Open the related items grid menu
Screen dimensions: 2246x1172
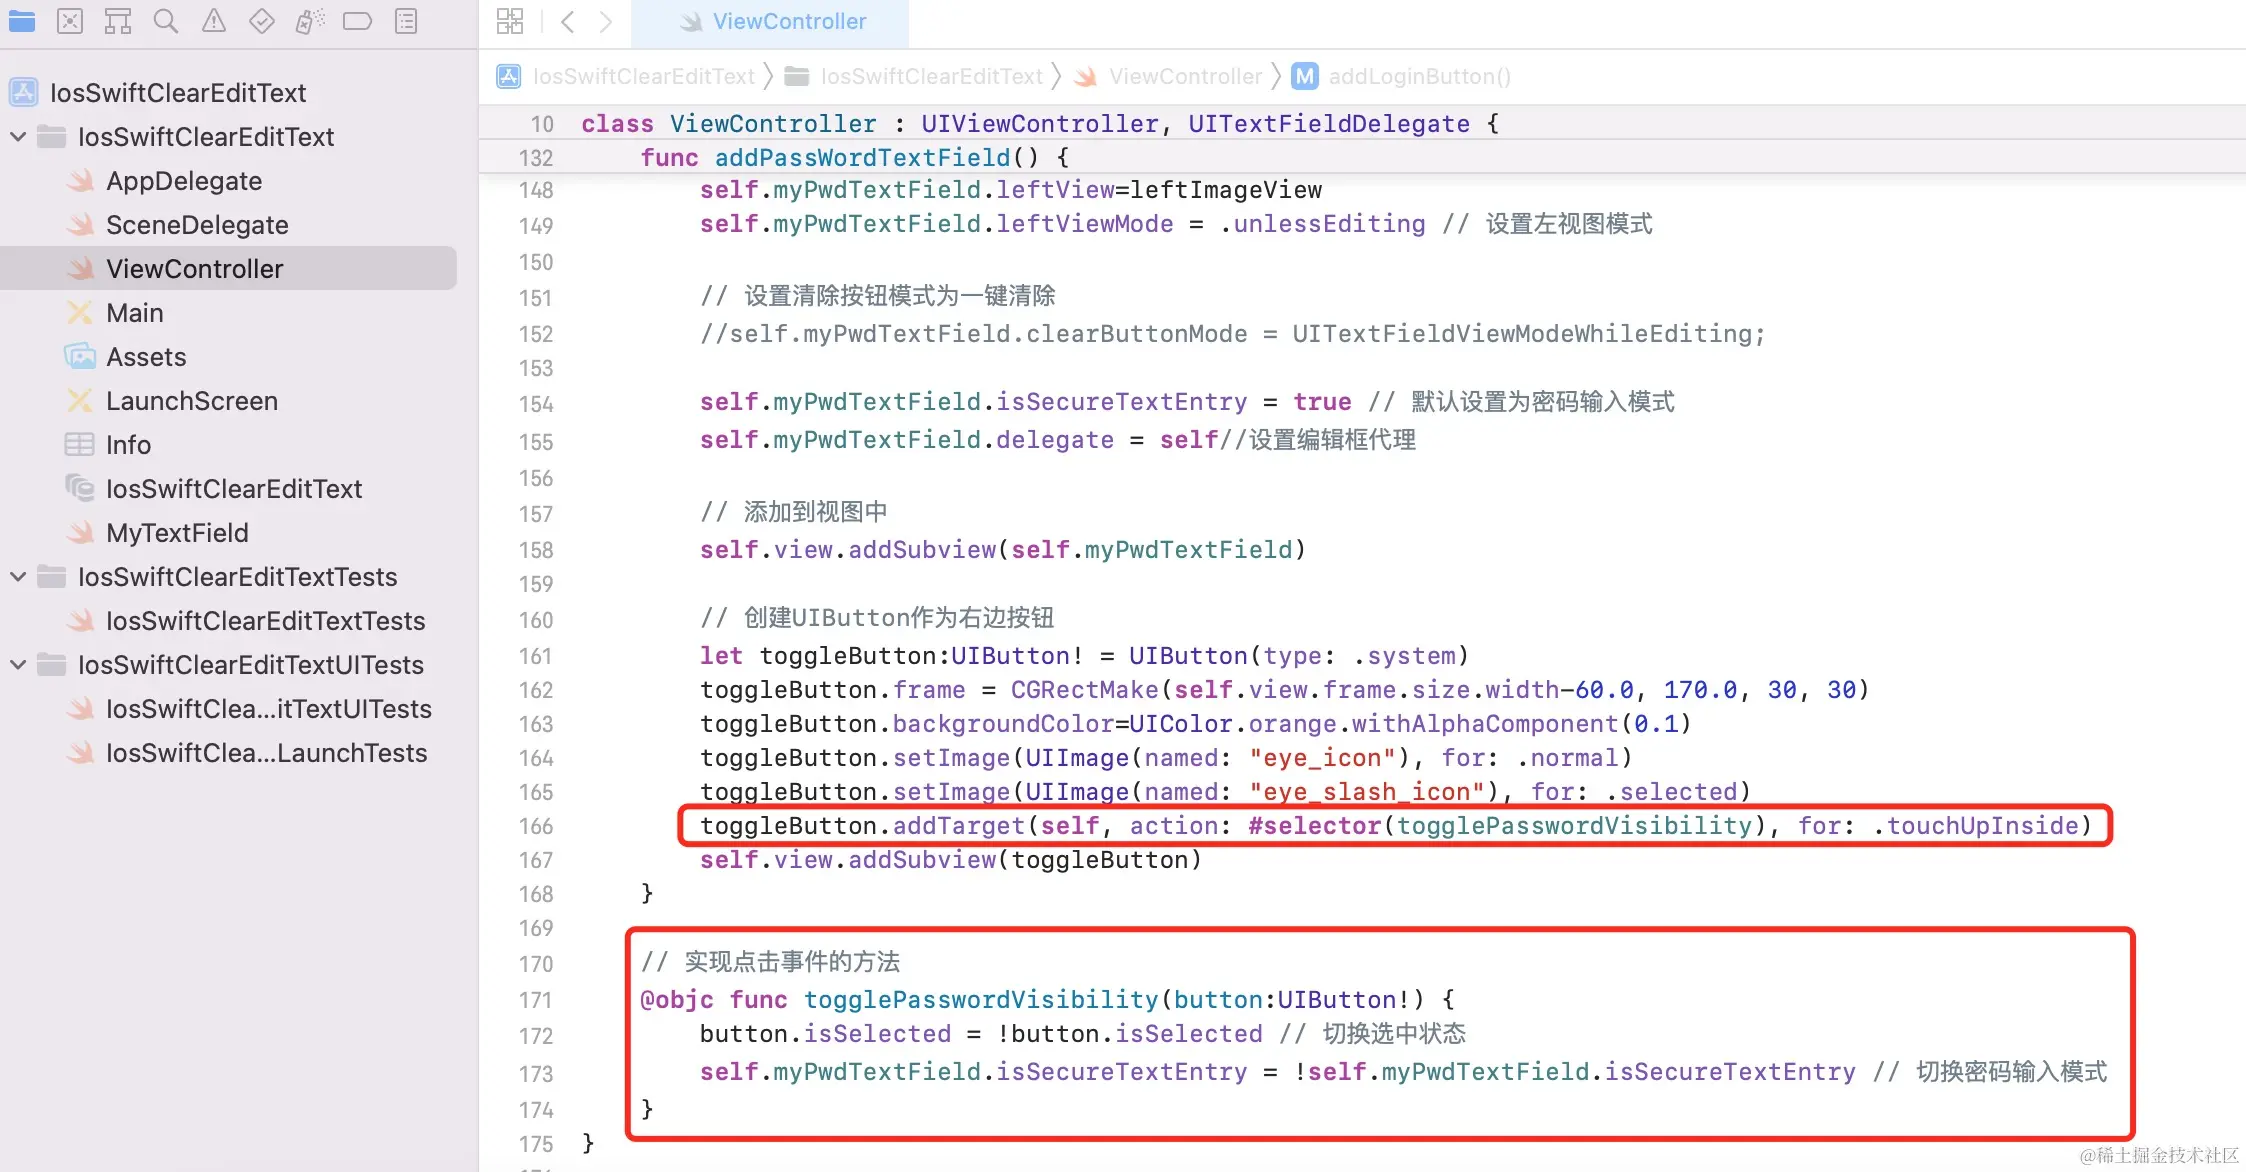(x=510, y=21)
